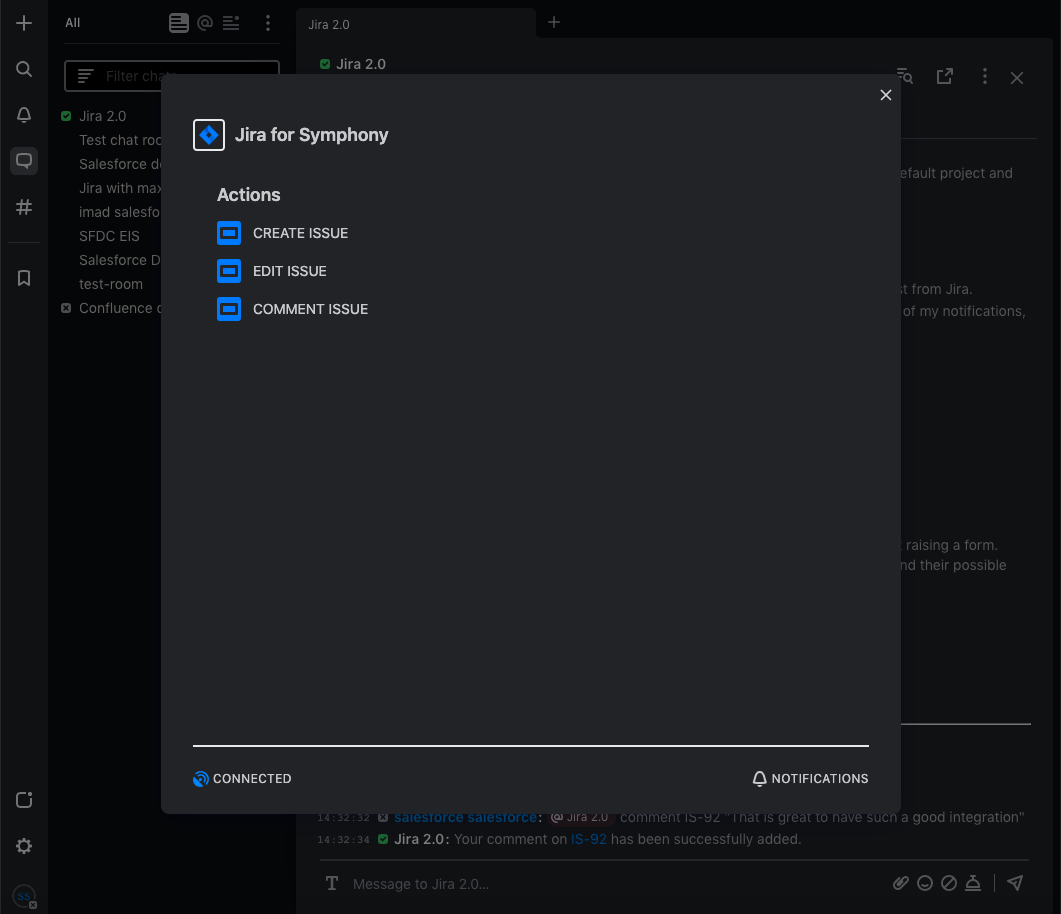
Task: Toggle text formatting with the T icon
Action: 332,883
